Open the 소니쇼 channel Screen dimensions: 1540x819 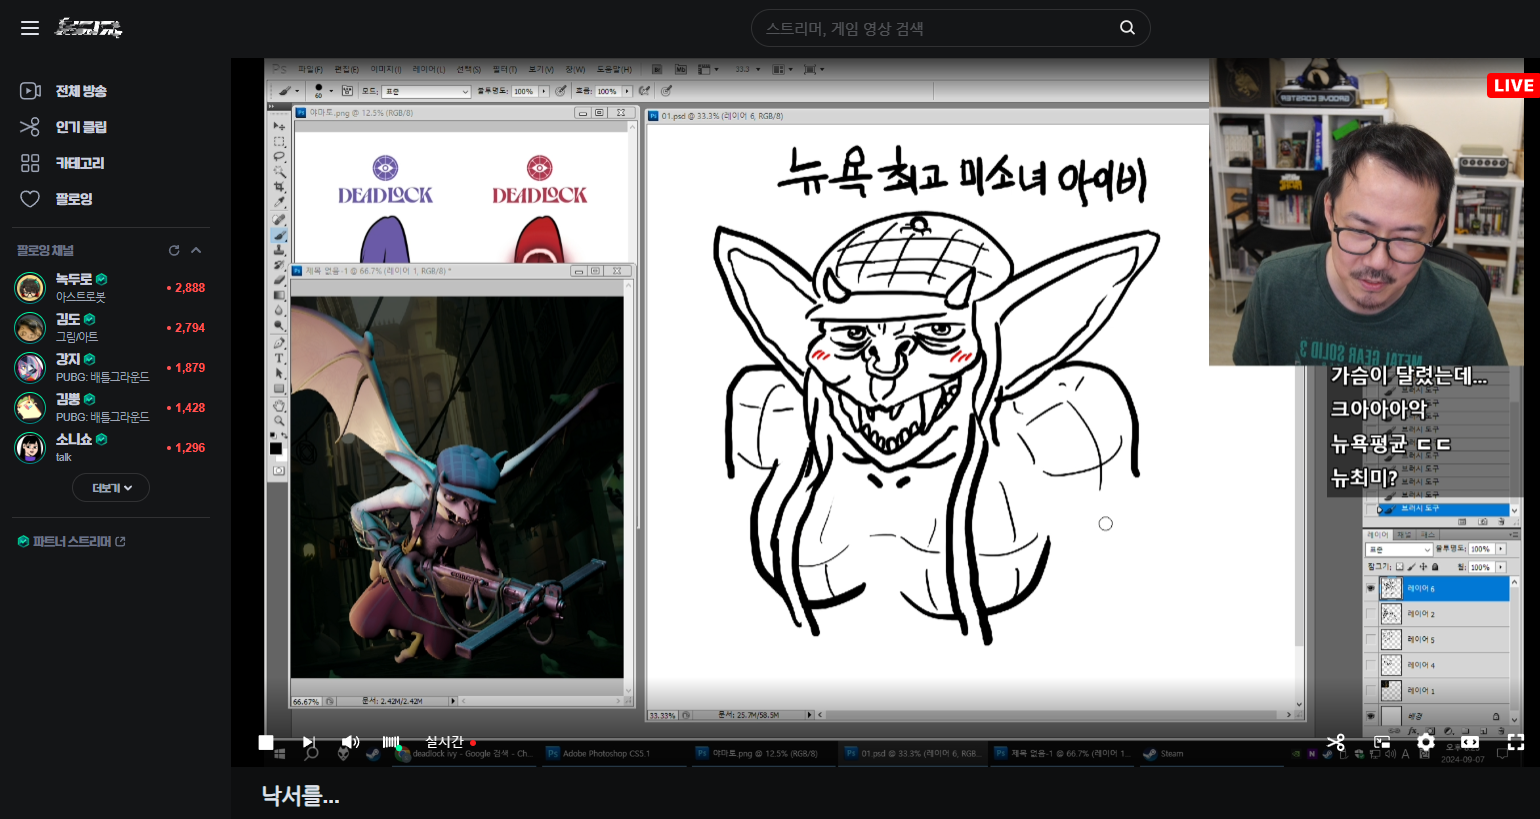click(x=110, y=447)
